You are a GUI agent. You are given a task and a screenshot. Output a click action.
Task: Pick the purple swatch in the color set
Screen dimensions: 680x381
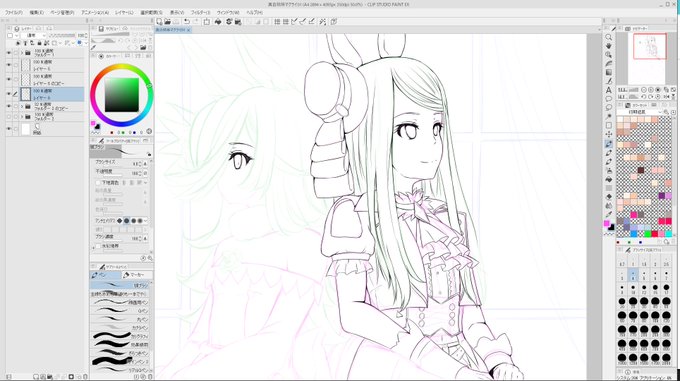661,196
